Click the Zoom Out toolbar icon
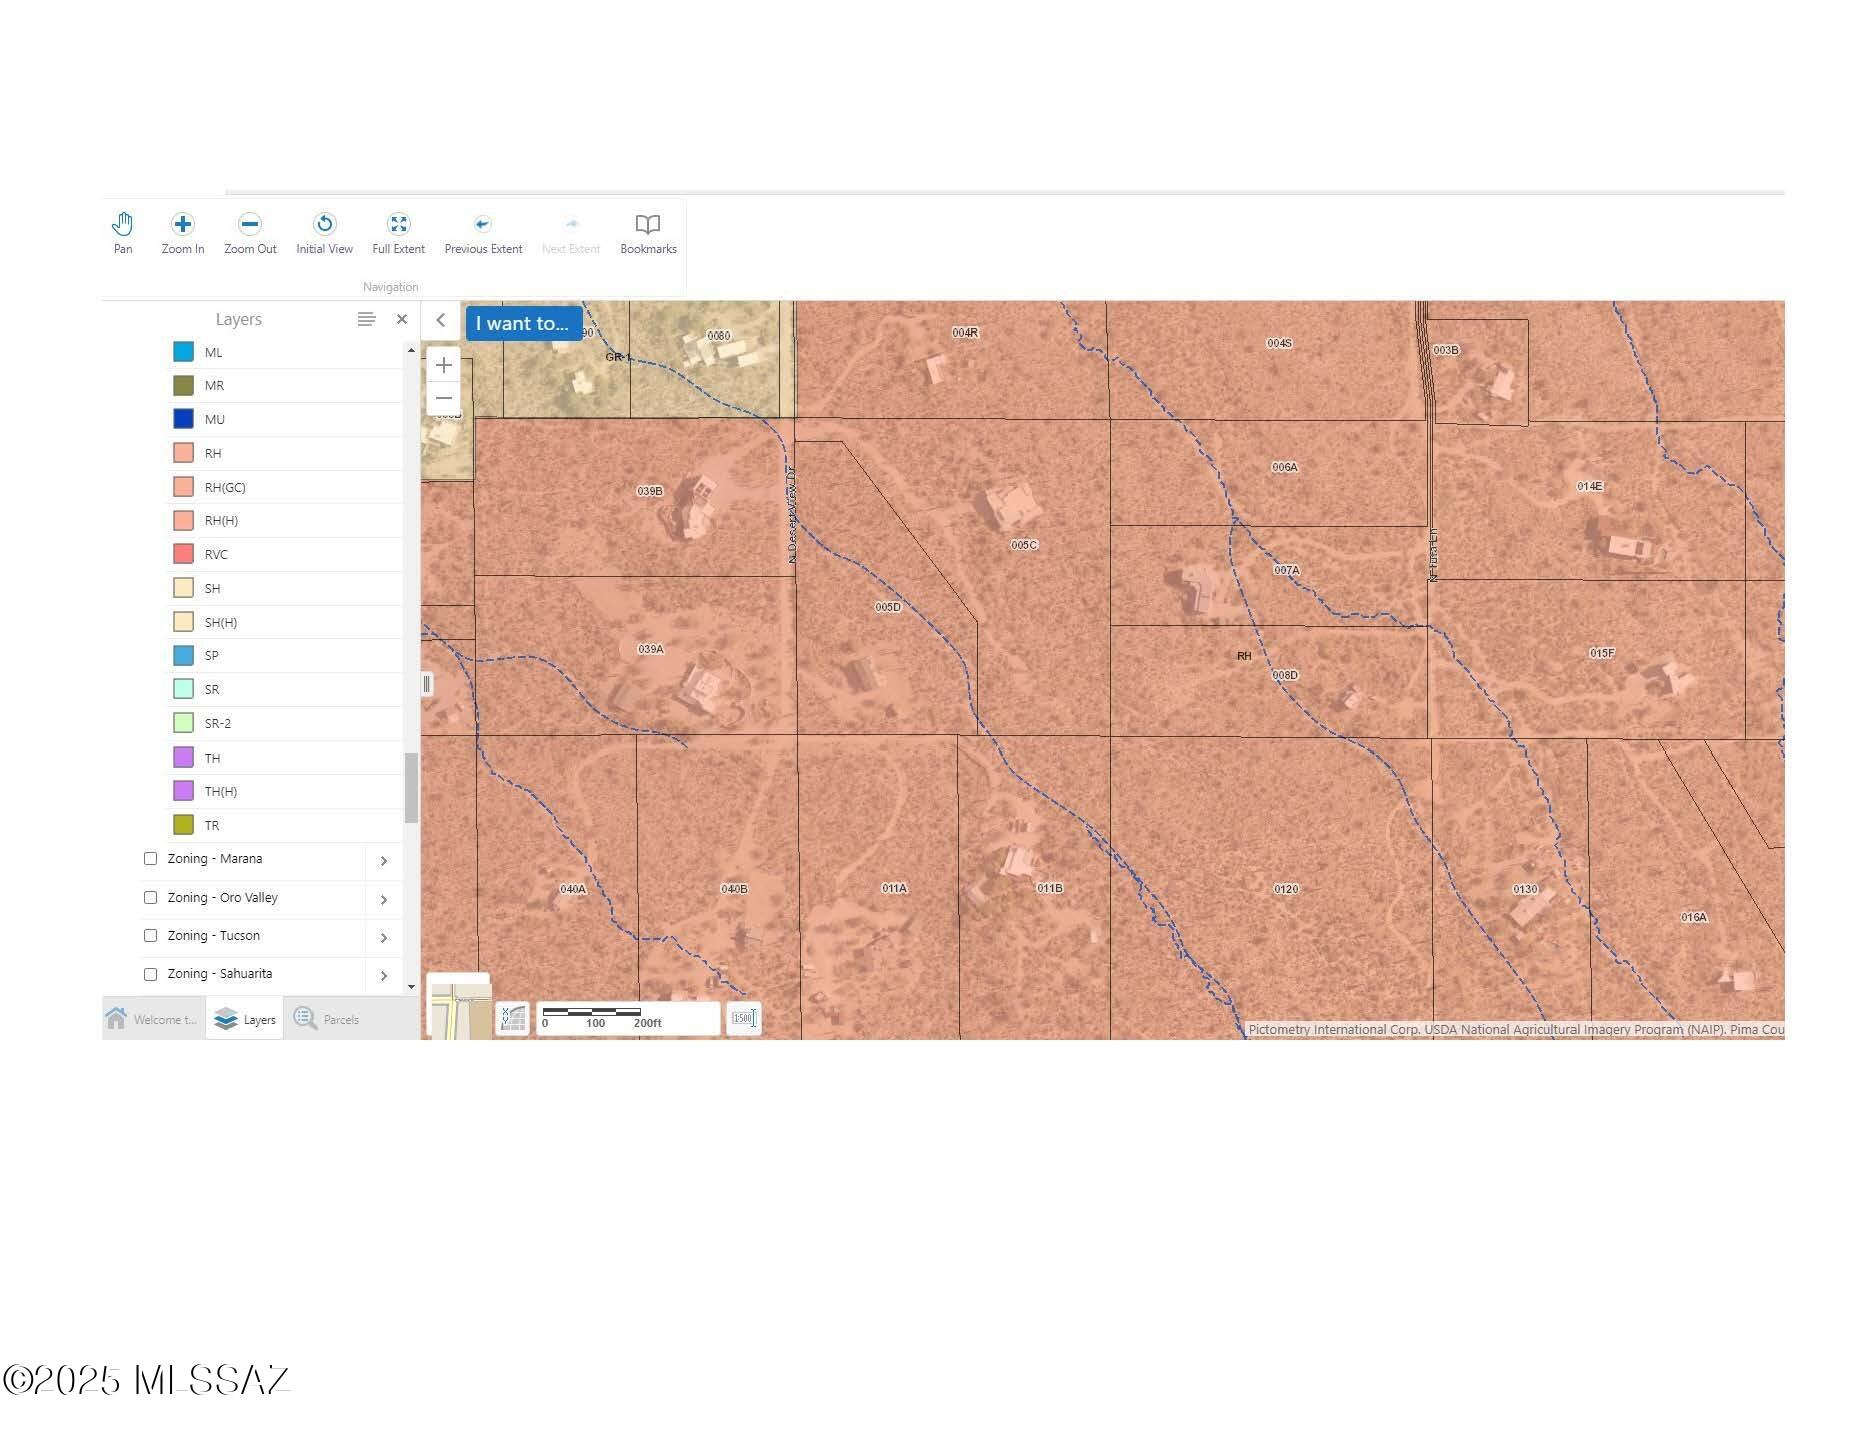 pyautogui.click(x=250, y=224)
